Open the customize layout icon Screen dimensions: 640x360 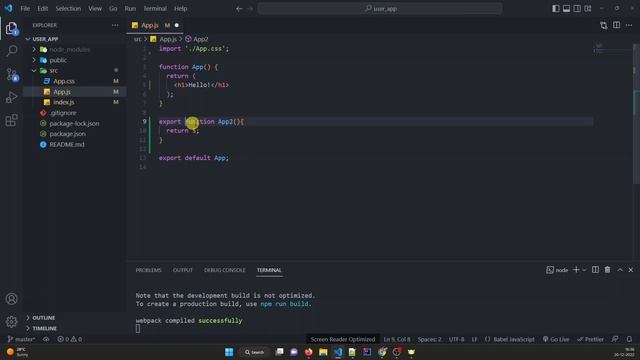pyautogui.click(x=588, y=9)
